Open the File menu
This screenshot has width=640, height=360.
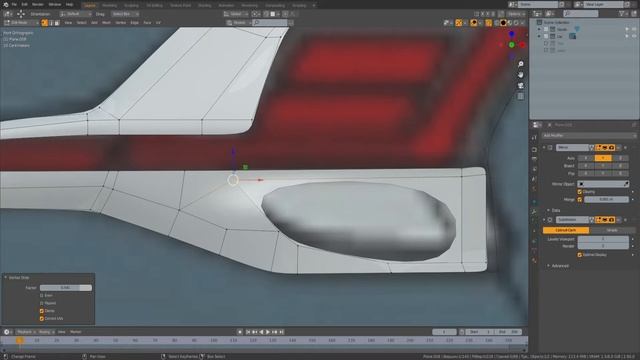[14, 4]
